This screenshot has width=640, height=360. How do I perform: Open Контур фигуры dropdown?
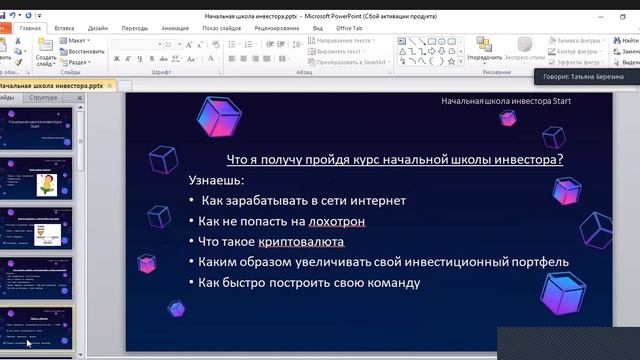576,51
